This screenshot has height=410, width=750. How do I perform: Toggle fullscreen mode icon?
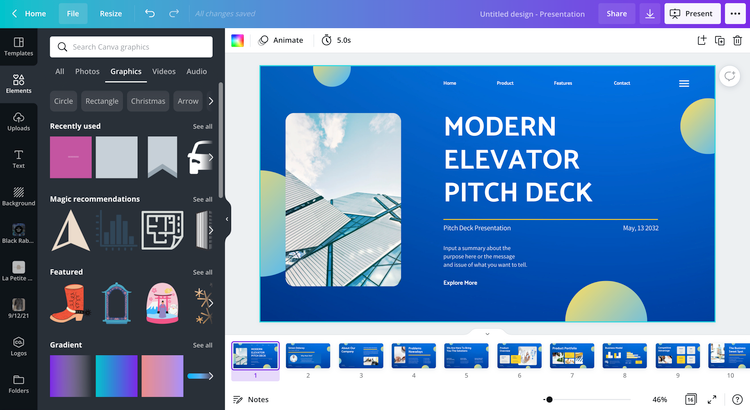pos(712,399)
